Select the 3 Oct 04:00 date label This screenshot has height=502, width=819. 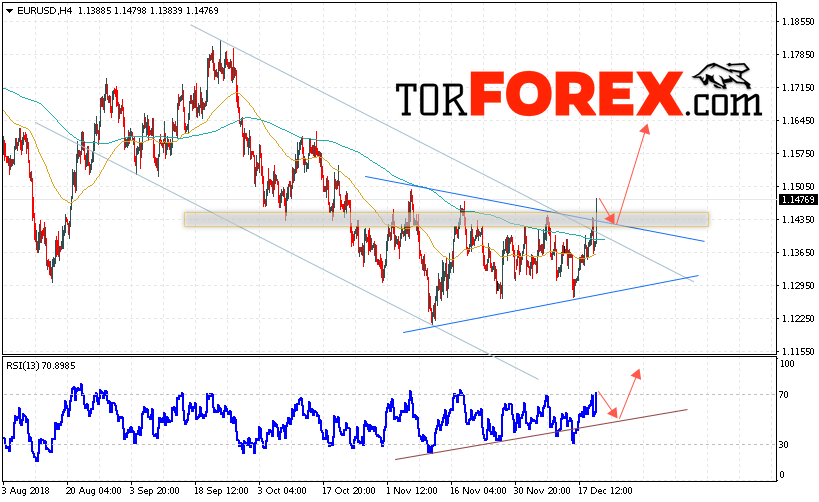282,491
